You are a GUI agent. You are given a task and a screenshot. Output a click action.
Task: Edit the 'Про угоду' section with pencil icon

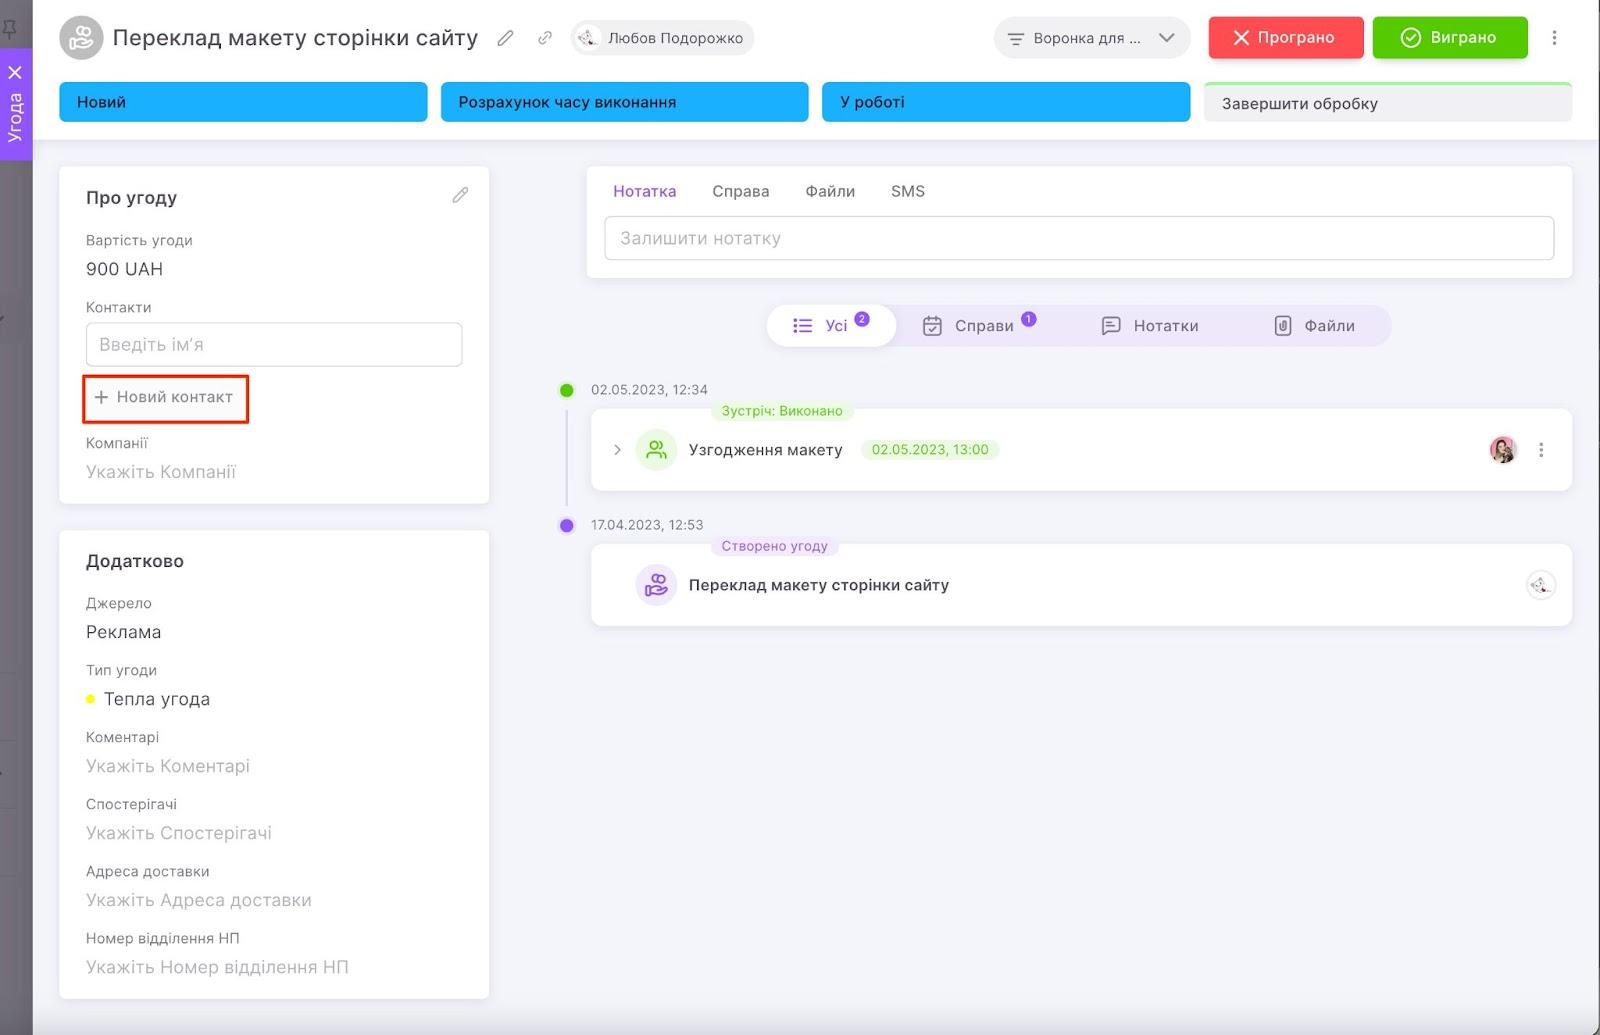click(x=460, y=195)
